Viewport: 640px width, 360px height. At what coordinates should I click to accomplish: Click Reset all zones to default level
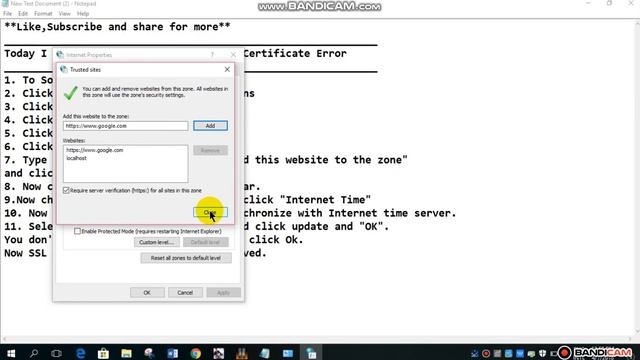[x=186, y=258]
